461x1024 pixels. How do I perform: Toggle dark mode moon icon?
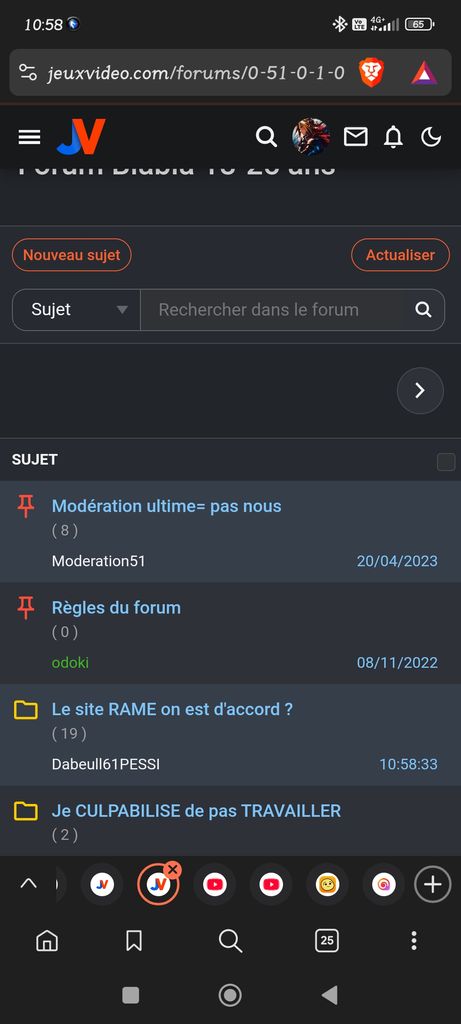(x=431, y=137)
